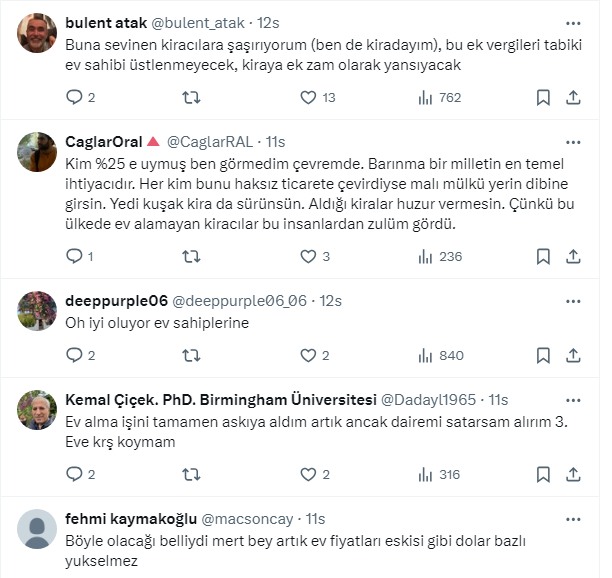Bookmark bulent atak's tweet

pyautogui.click(x=543, y=97)
